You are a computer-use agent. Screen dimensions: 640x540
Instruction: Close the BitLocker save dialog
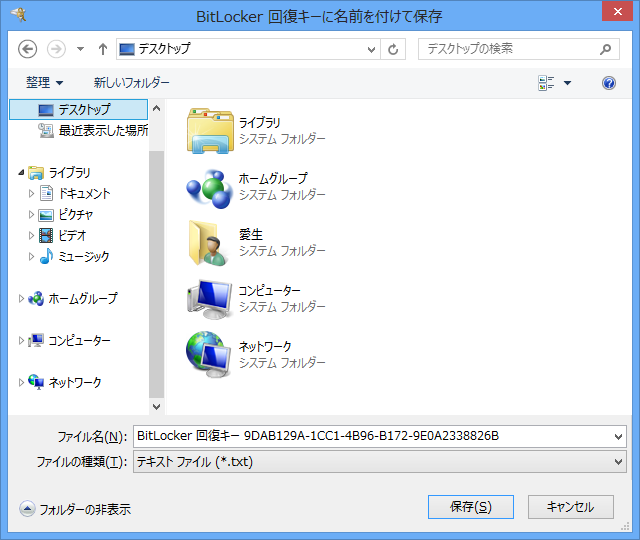(618, 11)
